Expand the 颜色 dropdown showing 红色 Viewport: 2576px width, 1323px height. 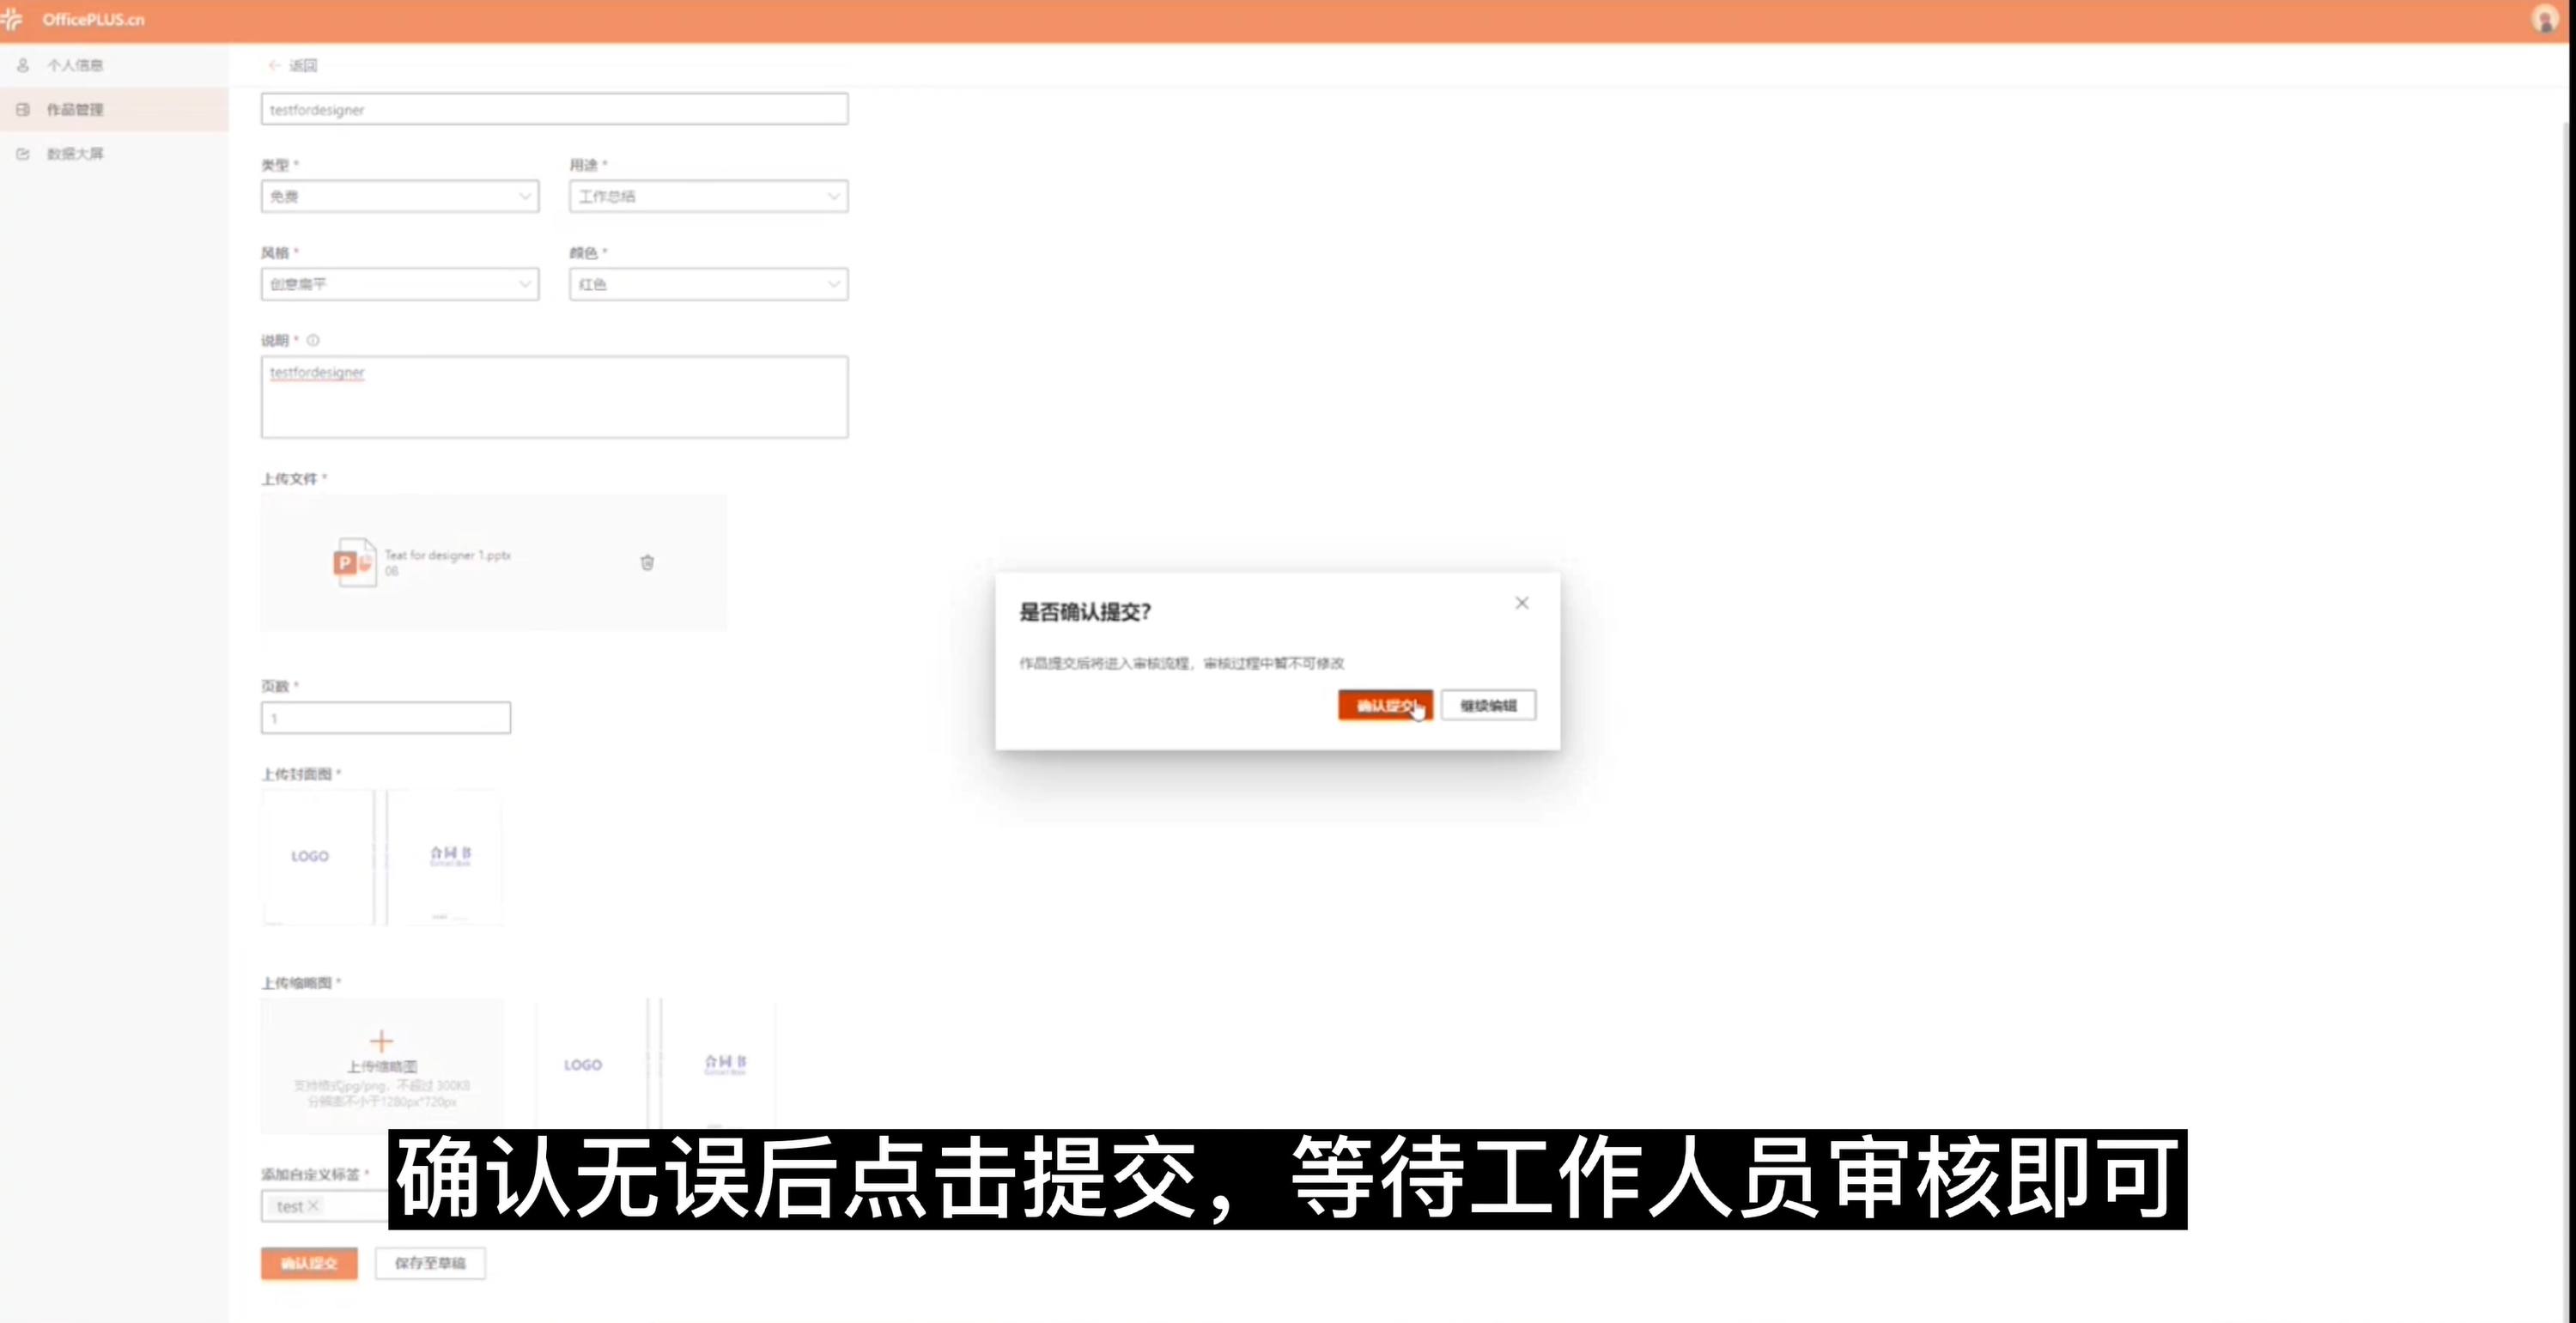coord(709,284)
